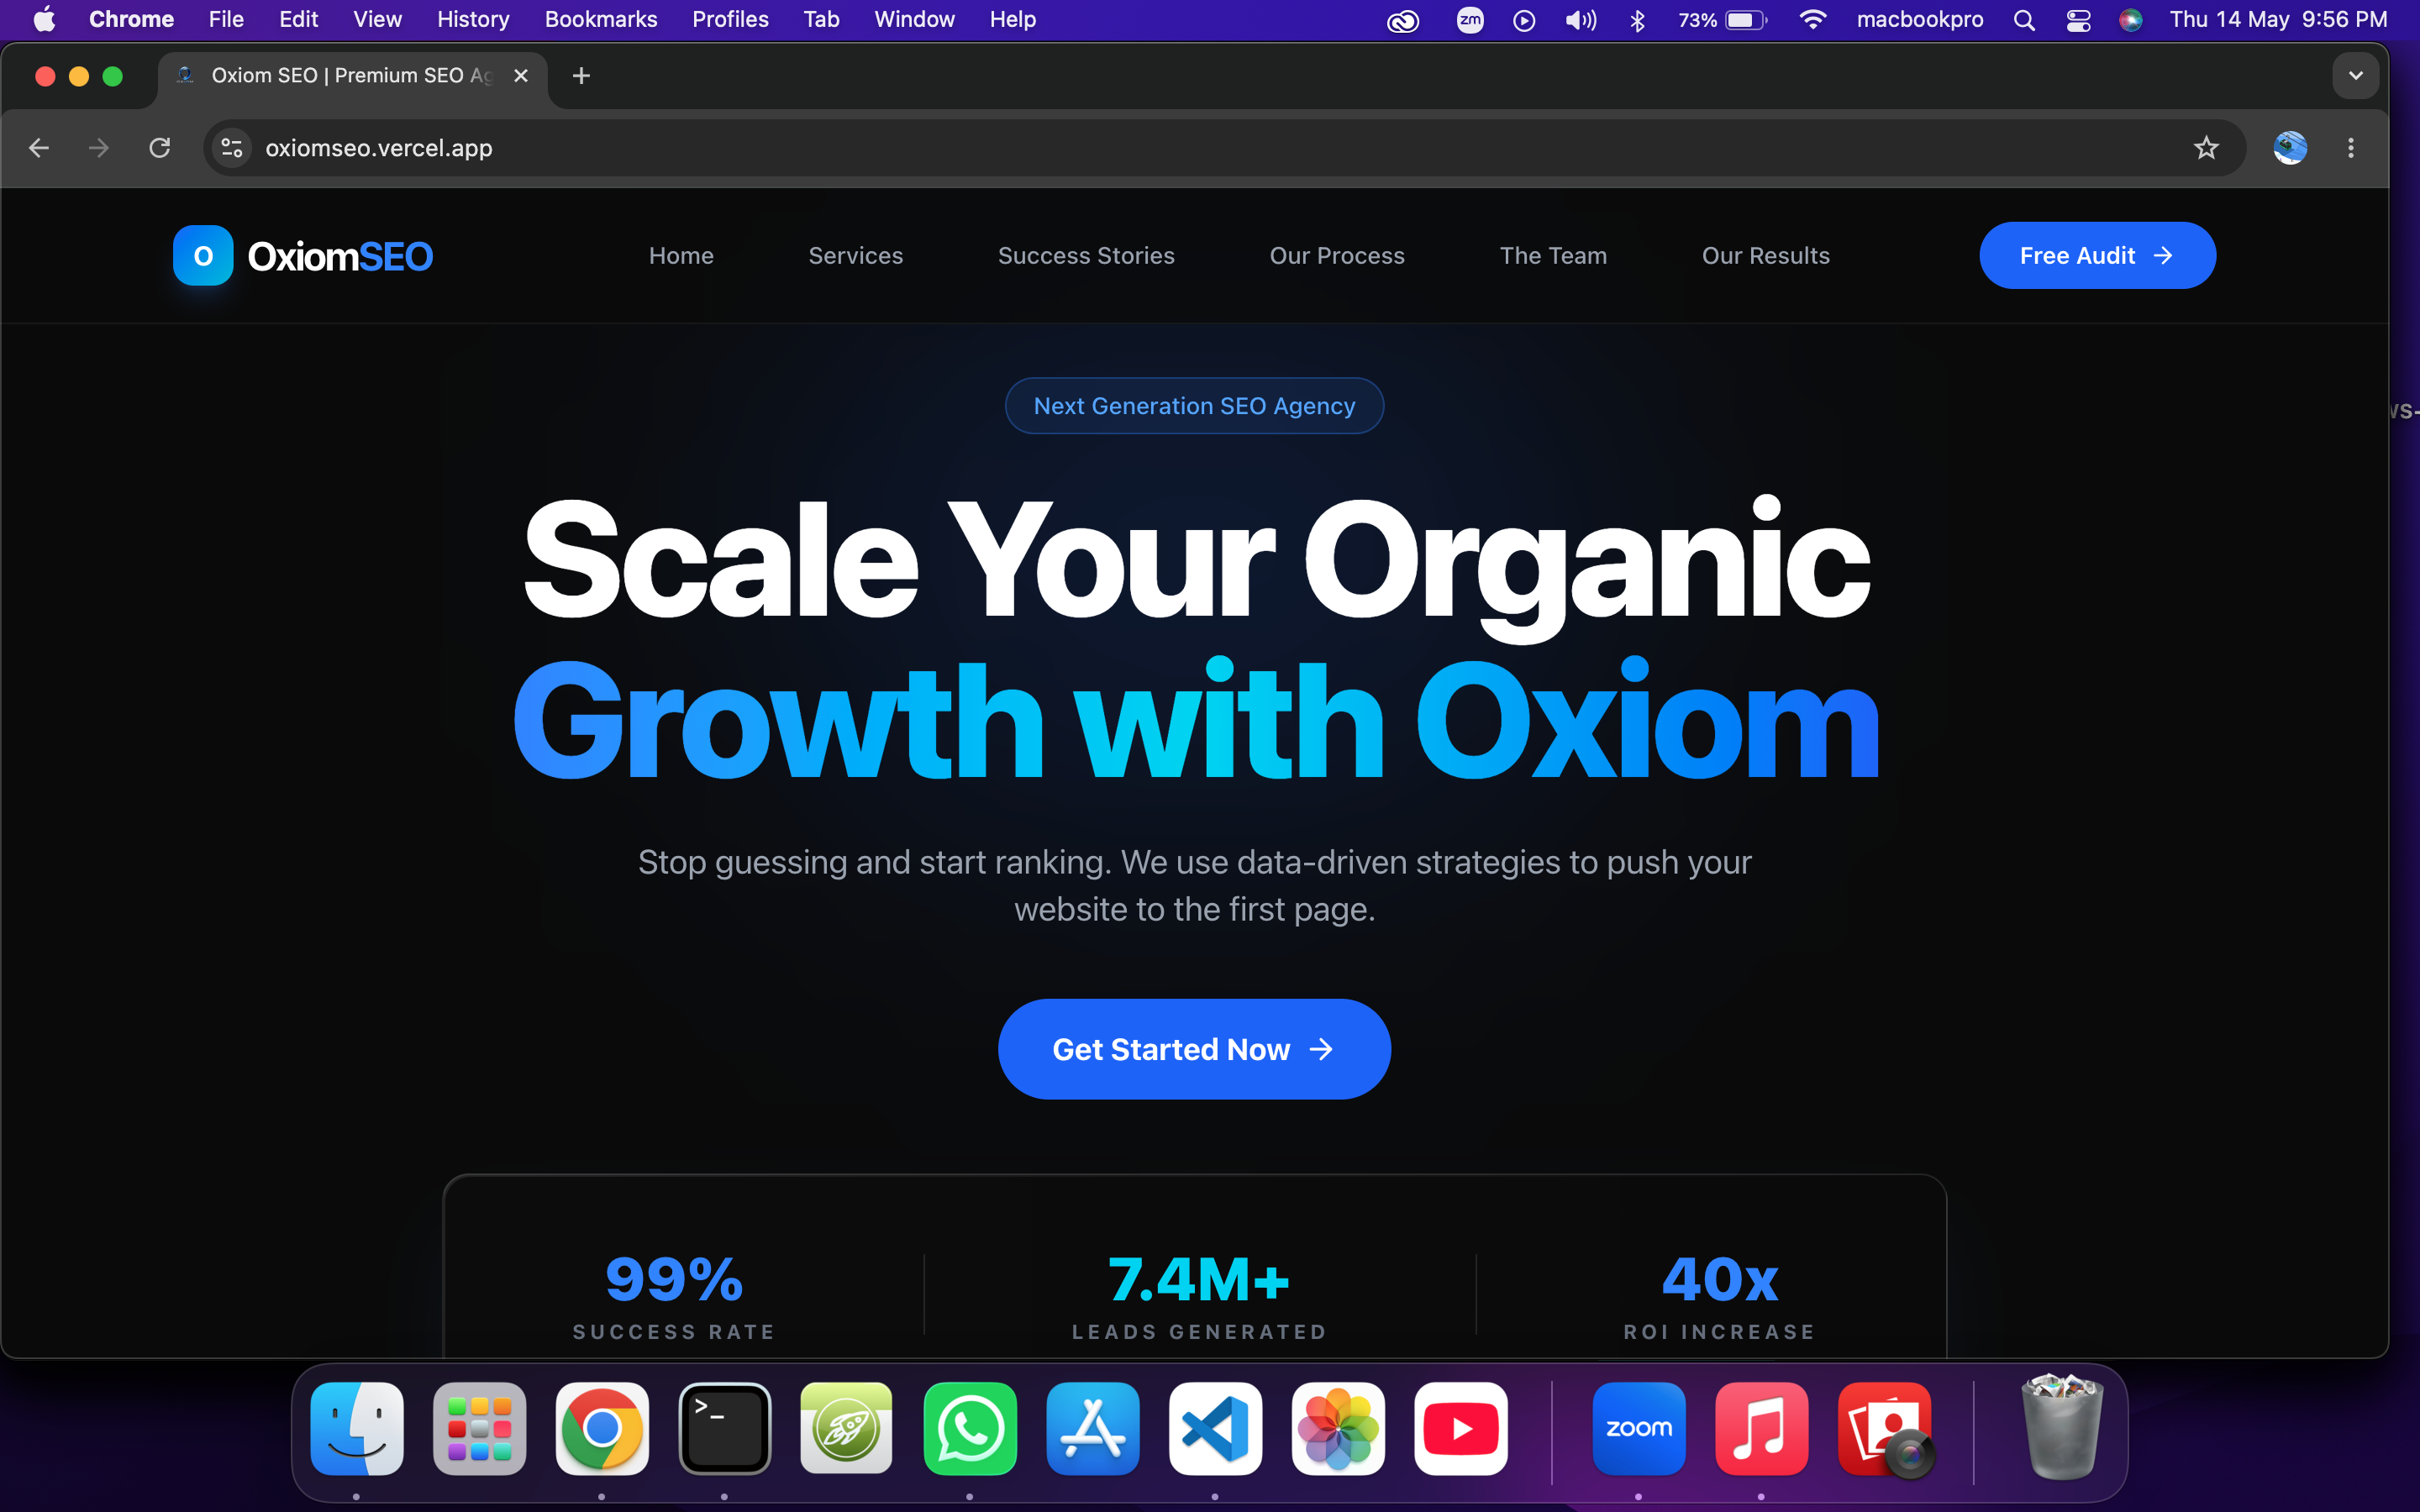Click the macbookpro user name in menu bar

pos(1919,20)
